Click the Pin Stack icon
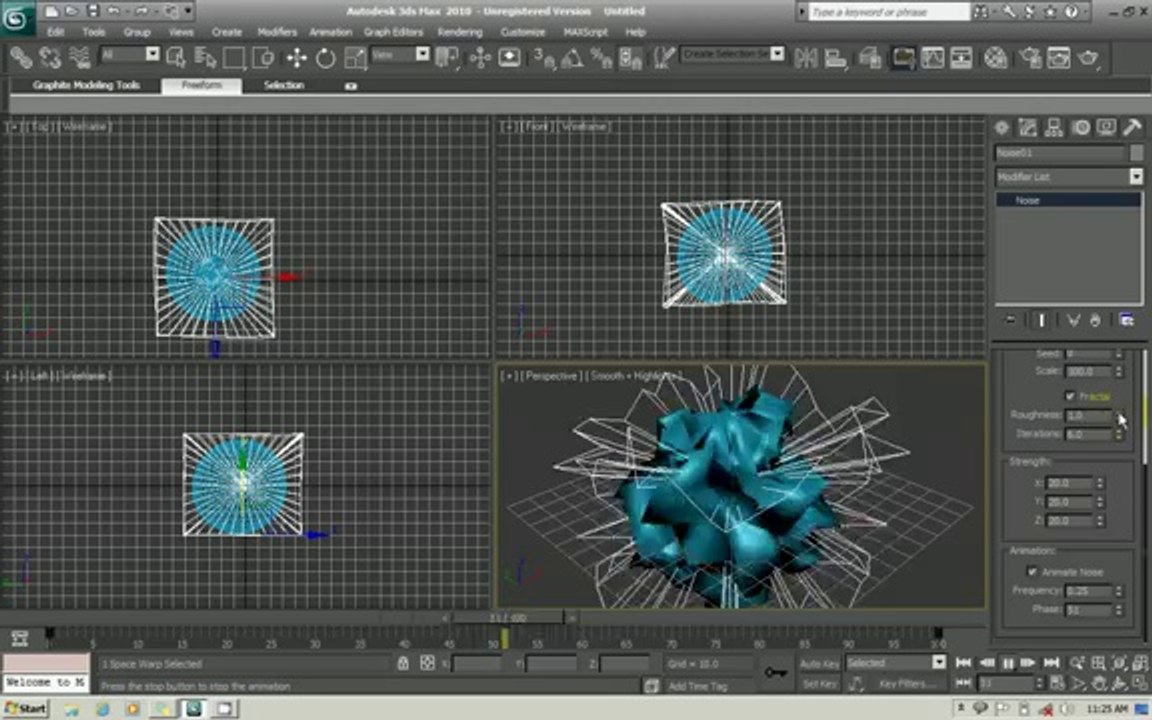 click(1010, 320)
